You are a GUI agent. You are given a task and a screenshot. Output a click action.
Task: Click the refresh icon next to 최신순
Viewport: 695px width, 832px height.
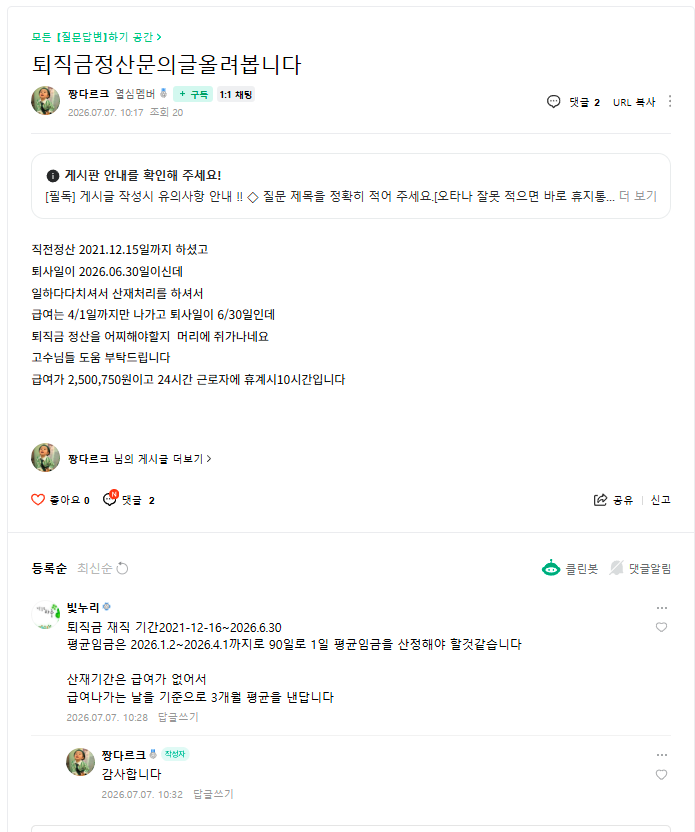(123, 568)
